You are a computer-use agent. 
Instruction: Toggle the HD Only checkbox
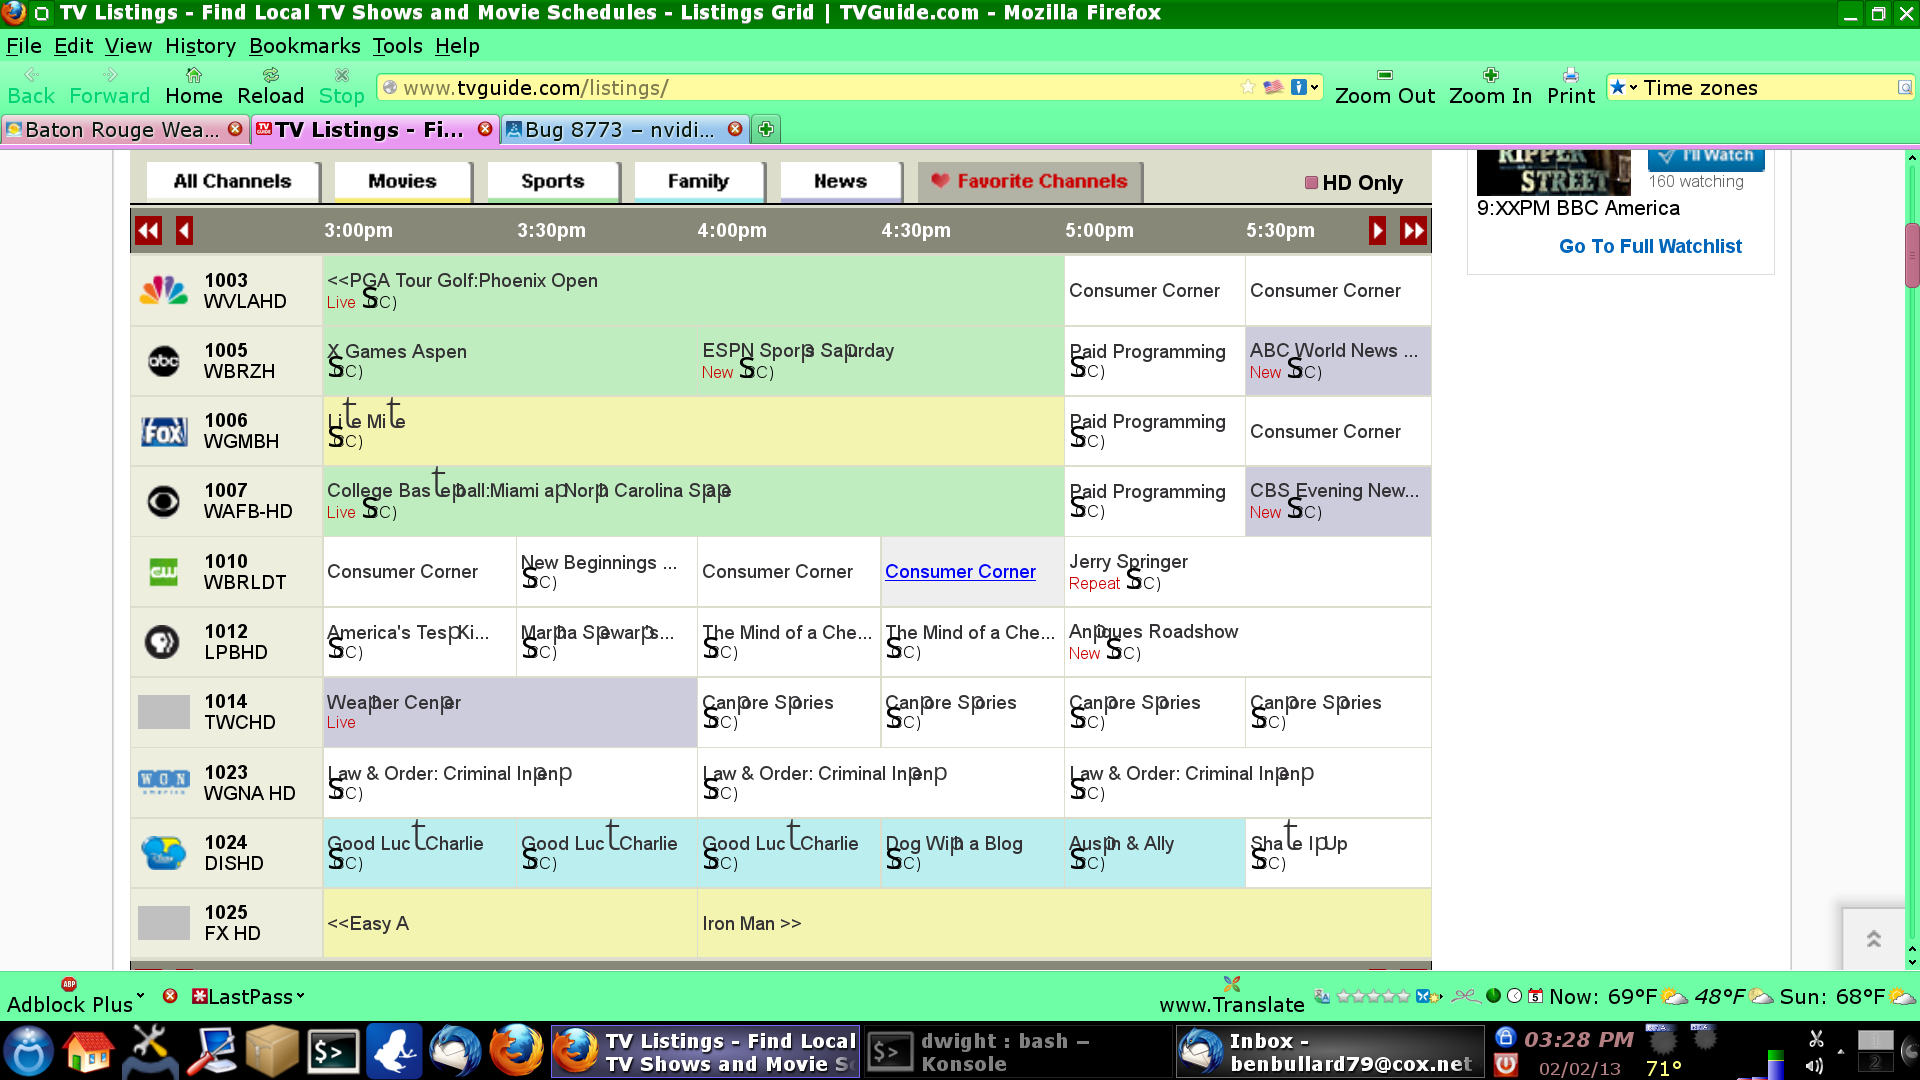(x=1311, y=182)
